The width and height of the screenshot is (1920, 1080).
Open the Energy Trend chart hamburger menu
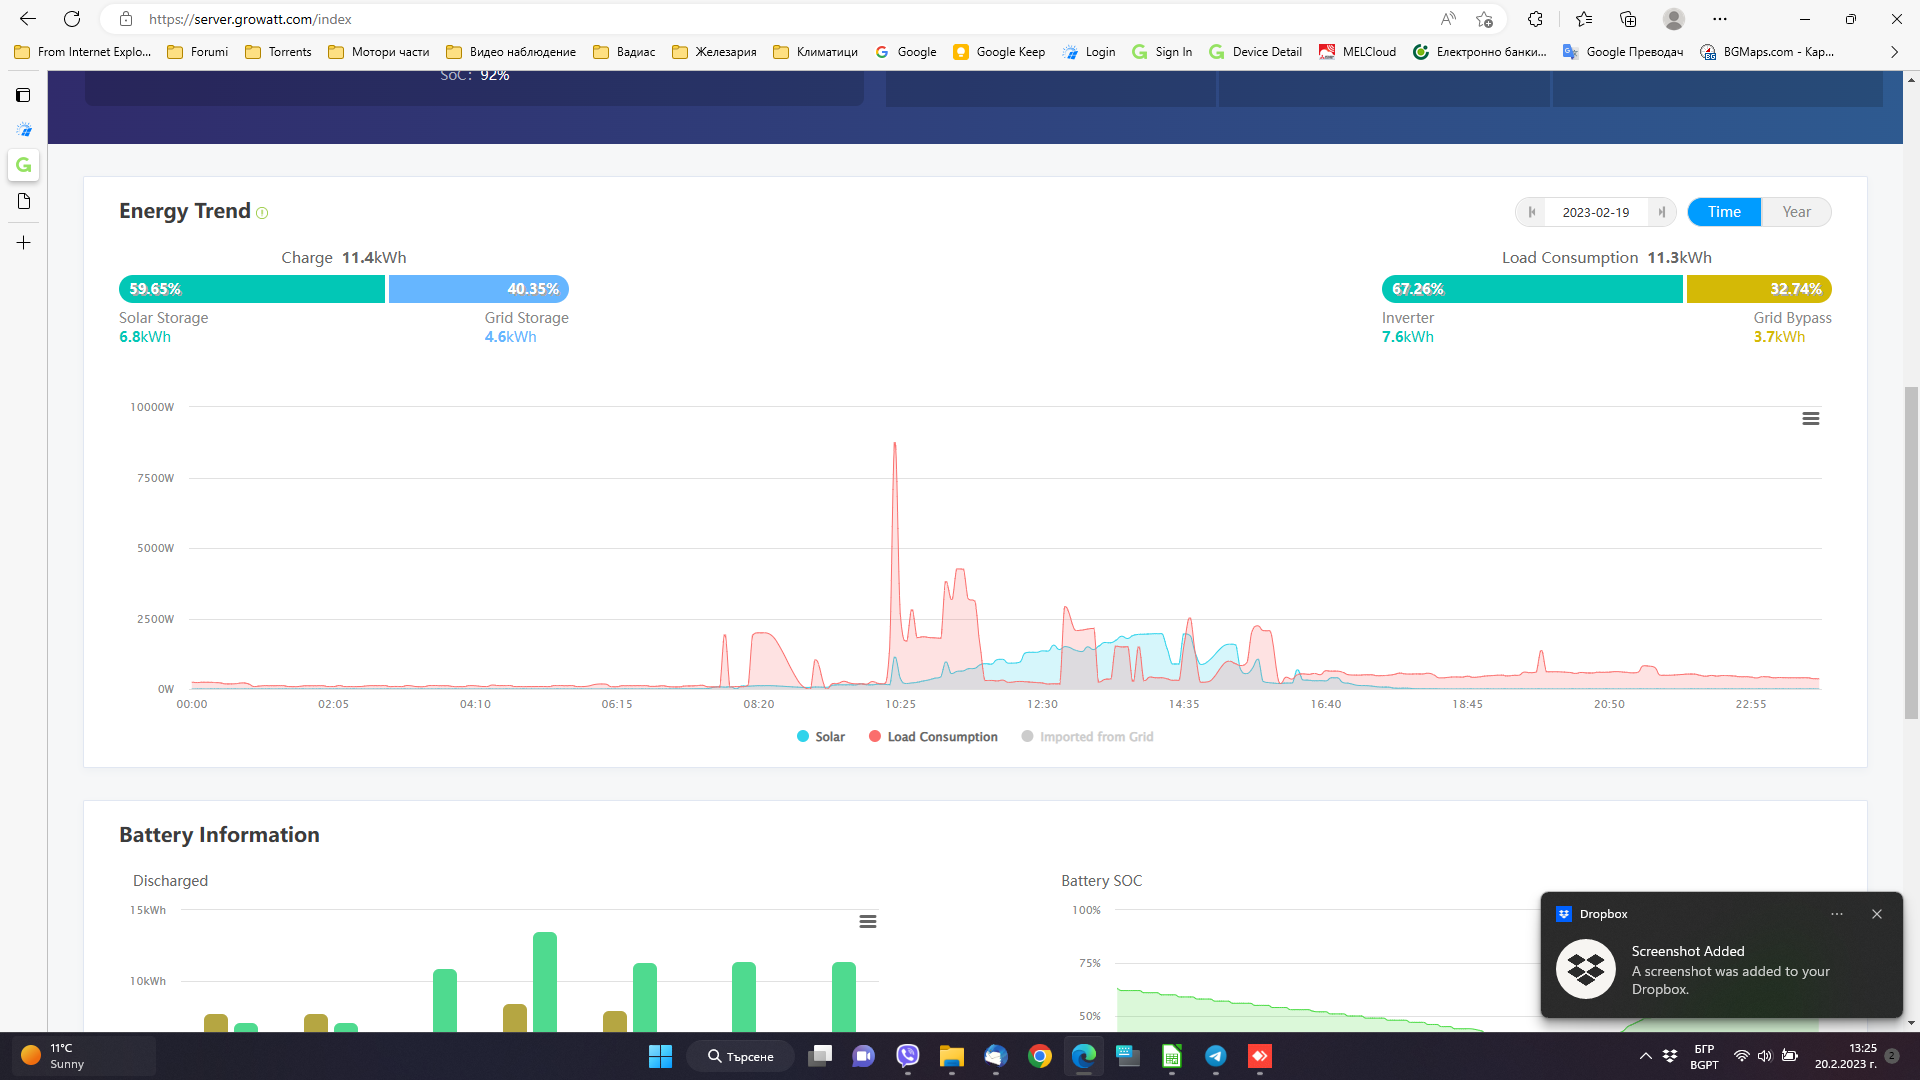pos(1810,419)
